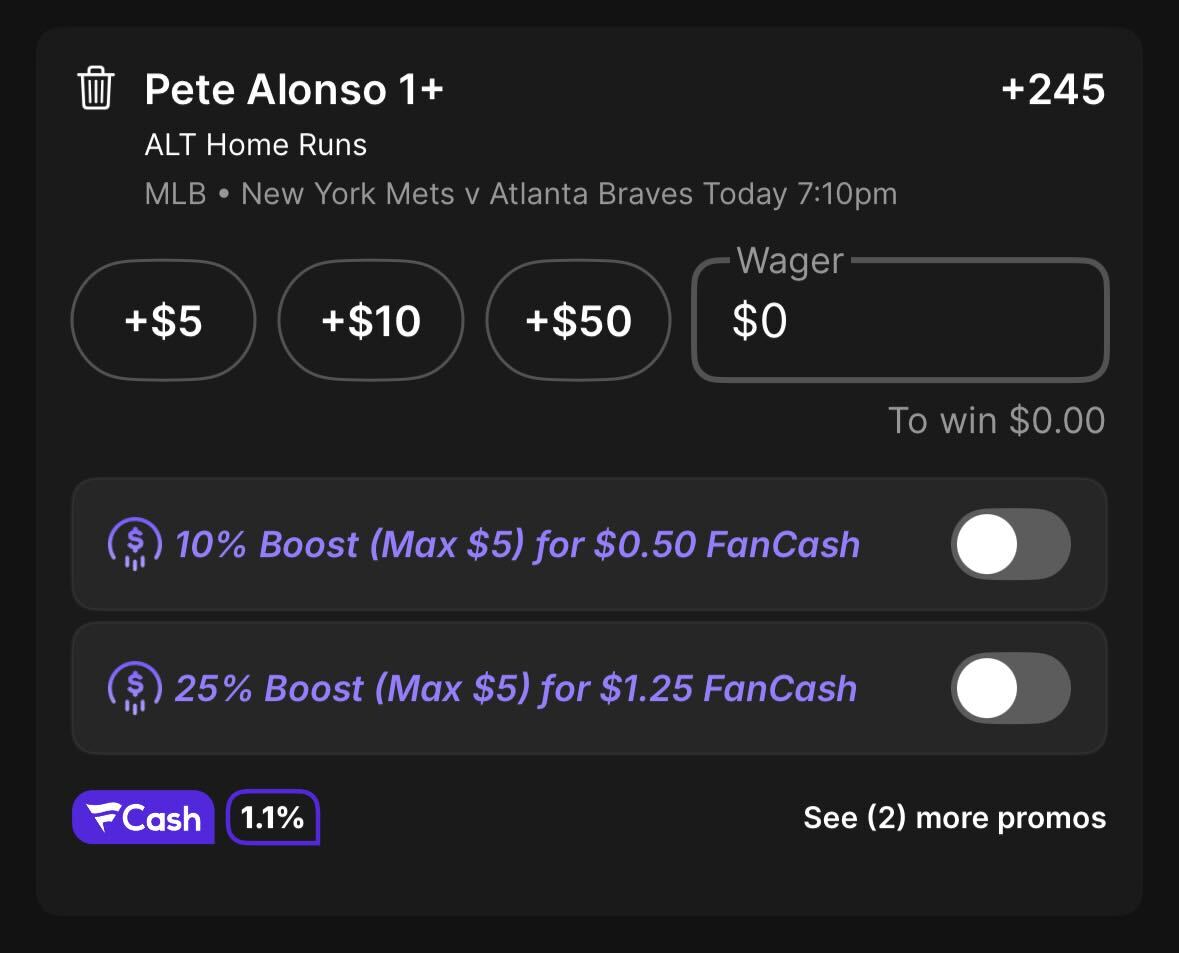Add $10 to the wager
Image resolution: width=1179 pixels, height=953 pixels.
point(371,320)
